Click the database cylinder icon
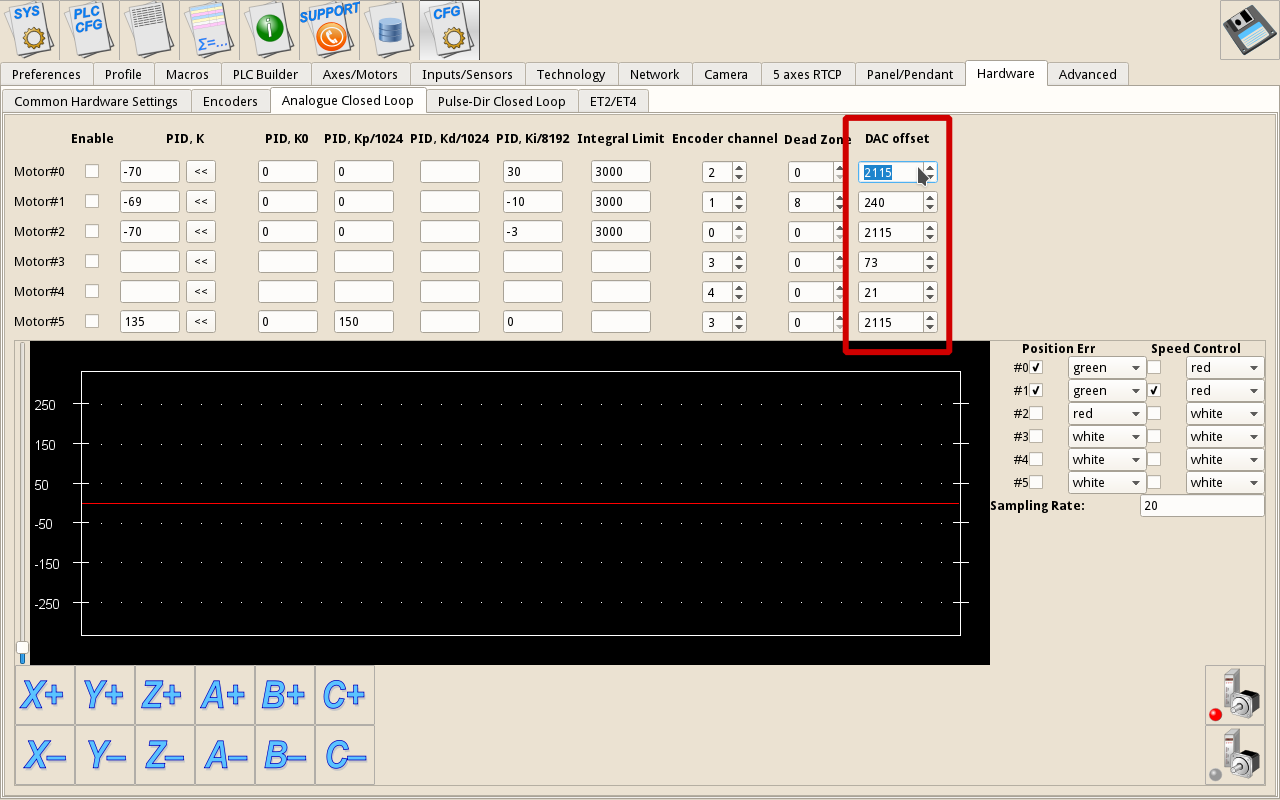This screenshot has width=1280, height=800. 390,30
